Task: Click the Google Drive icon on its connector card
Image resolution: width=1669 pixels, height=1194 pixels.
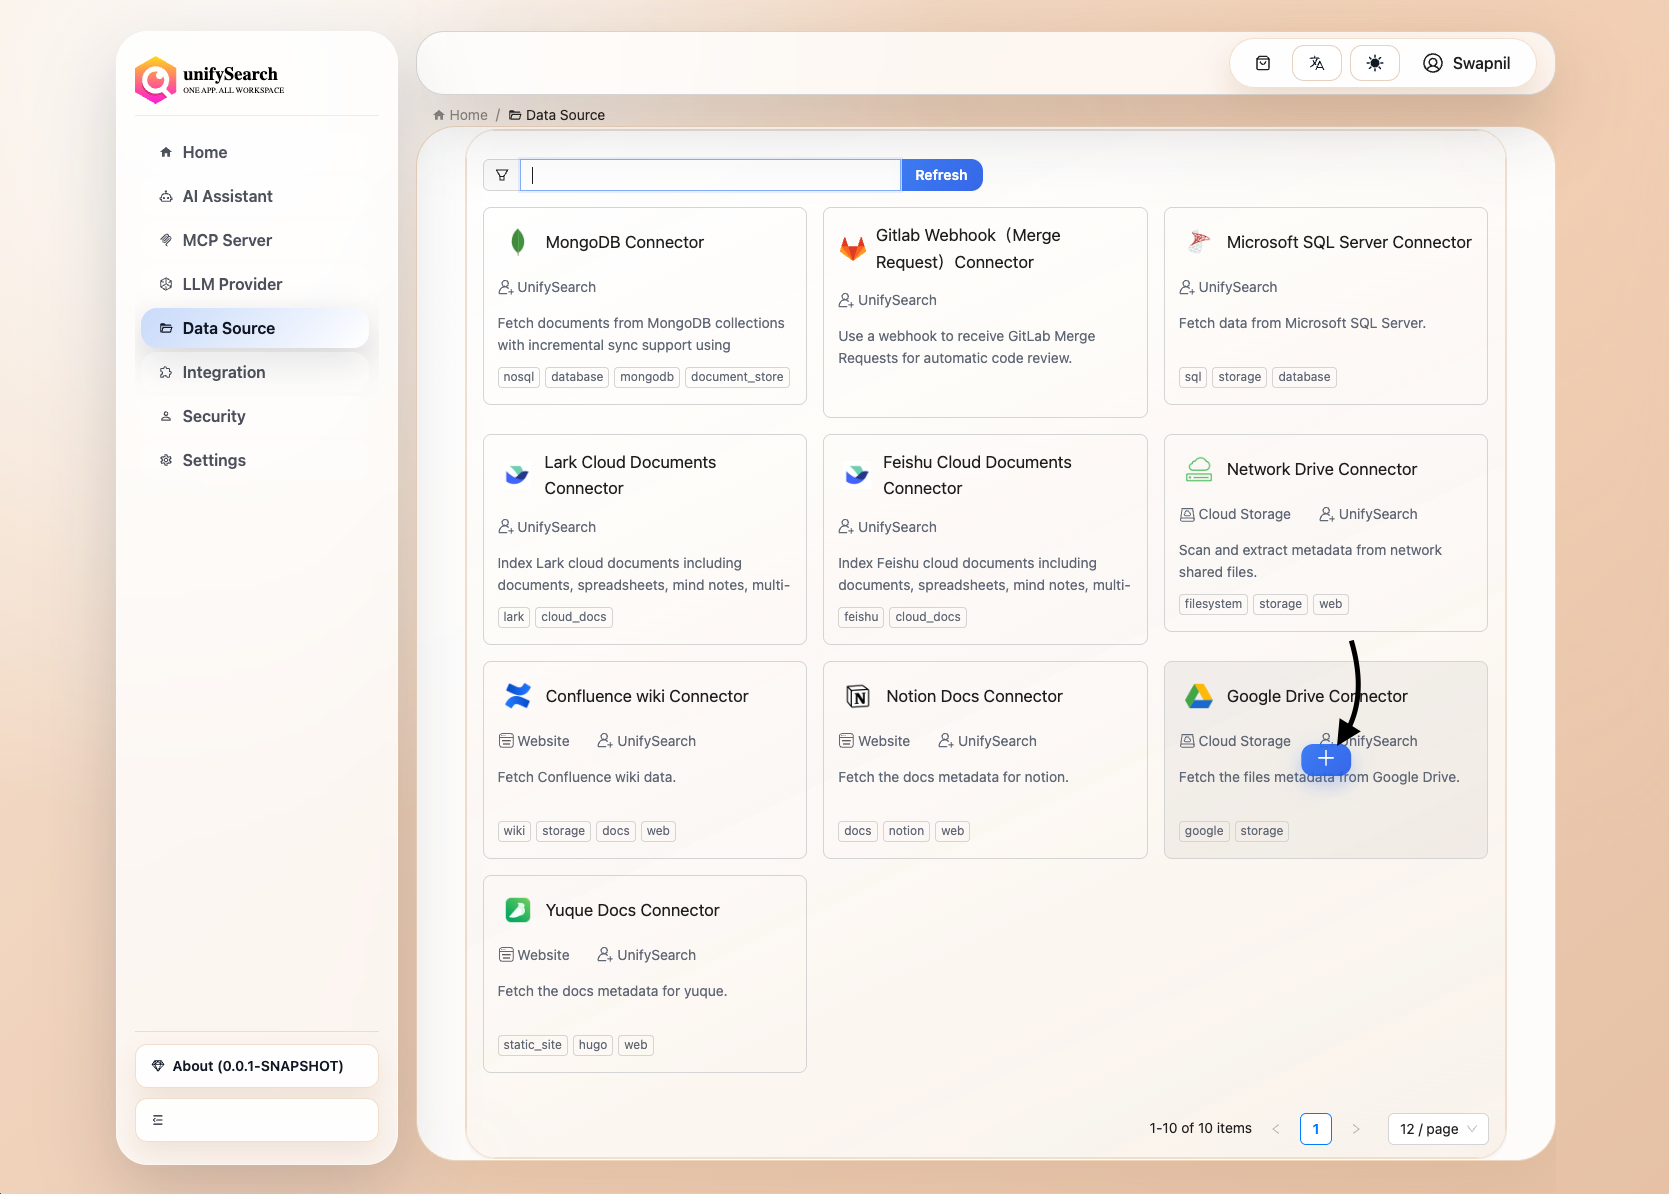Action: point(1199,696)
